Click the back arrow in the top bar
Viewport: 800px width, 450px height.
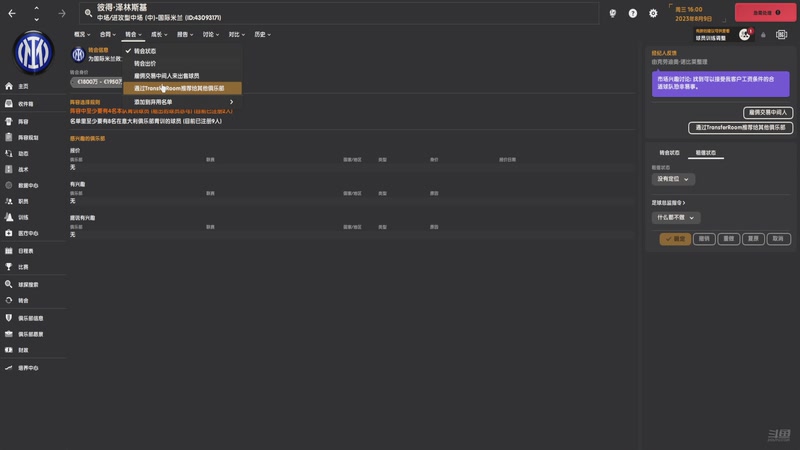click(12, 14)
